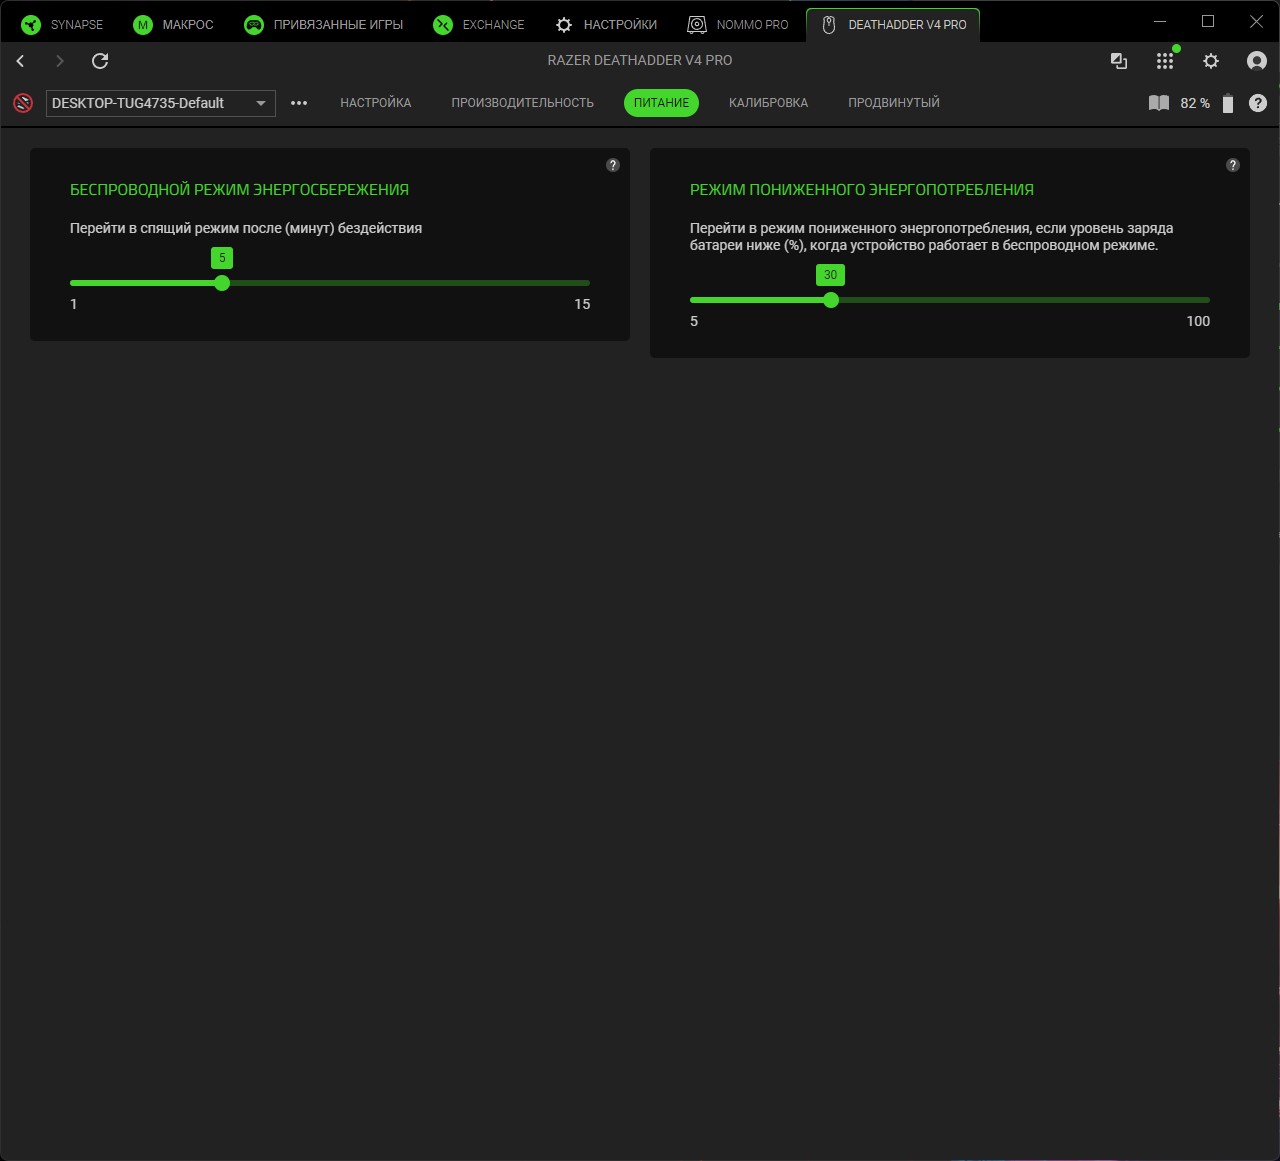Click the DeathAdder mouse icon
Viewport: 1280px width, 1161px height.
[829, 25]
